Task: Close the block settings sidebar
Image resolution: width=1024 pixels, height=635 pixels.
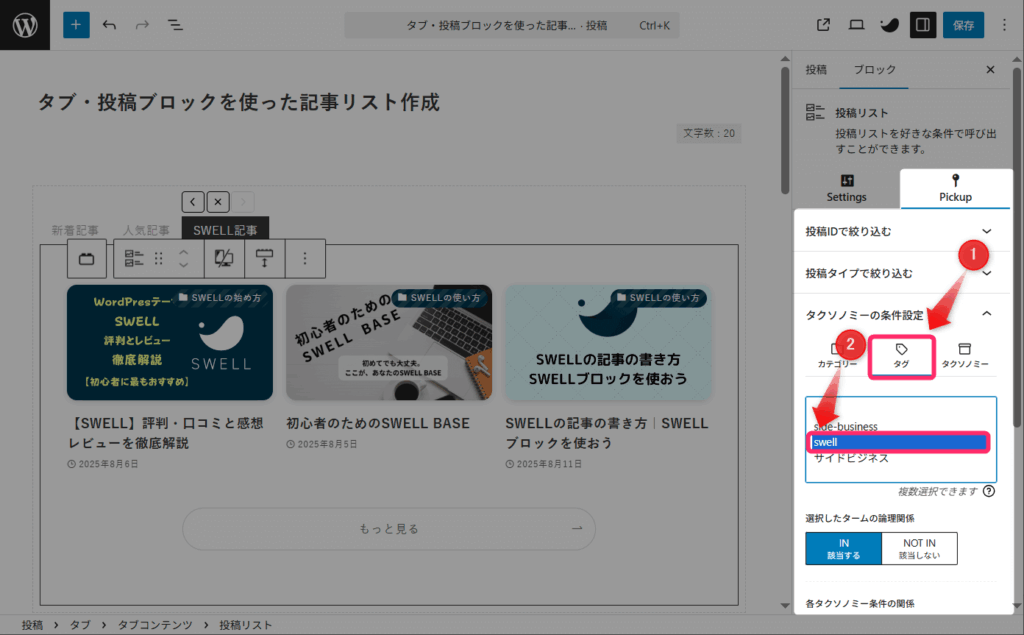Action: (990, 69)
